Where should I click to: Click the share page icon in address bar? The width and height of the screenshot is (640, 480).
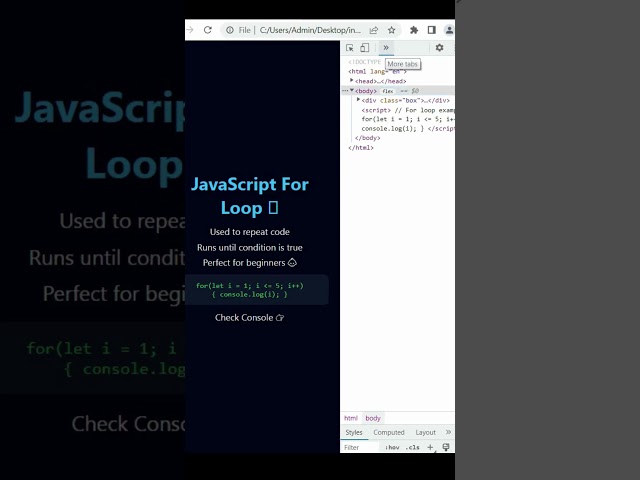coord(373,30)
